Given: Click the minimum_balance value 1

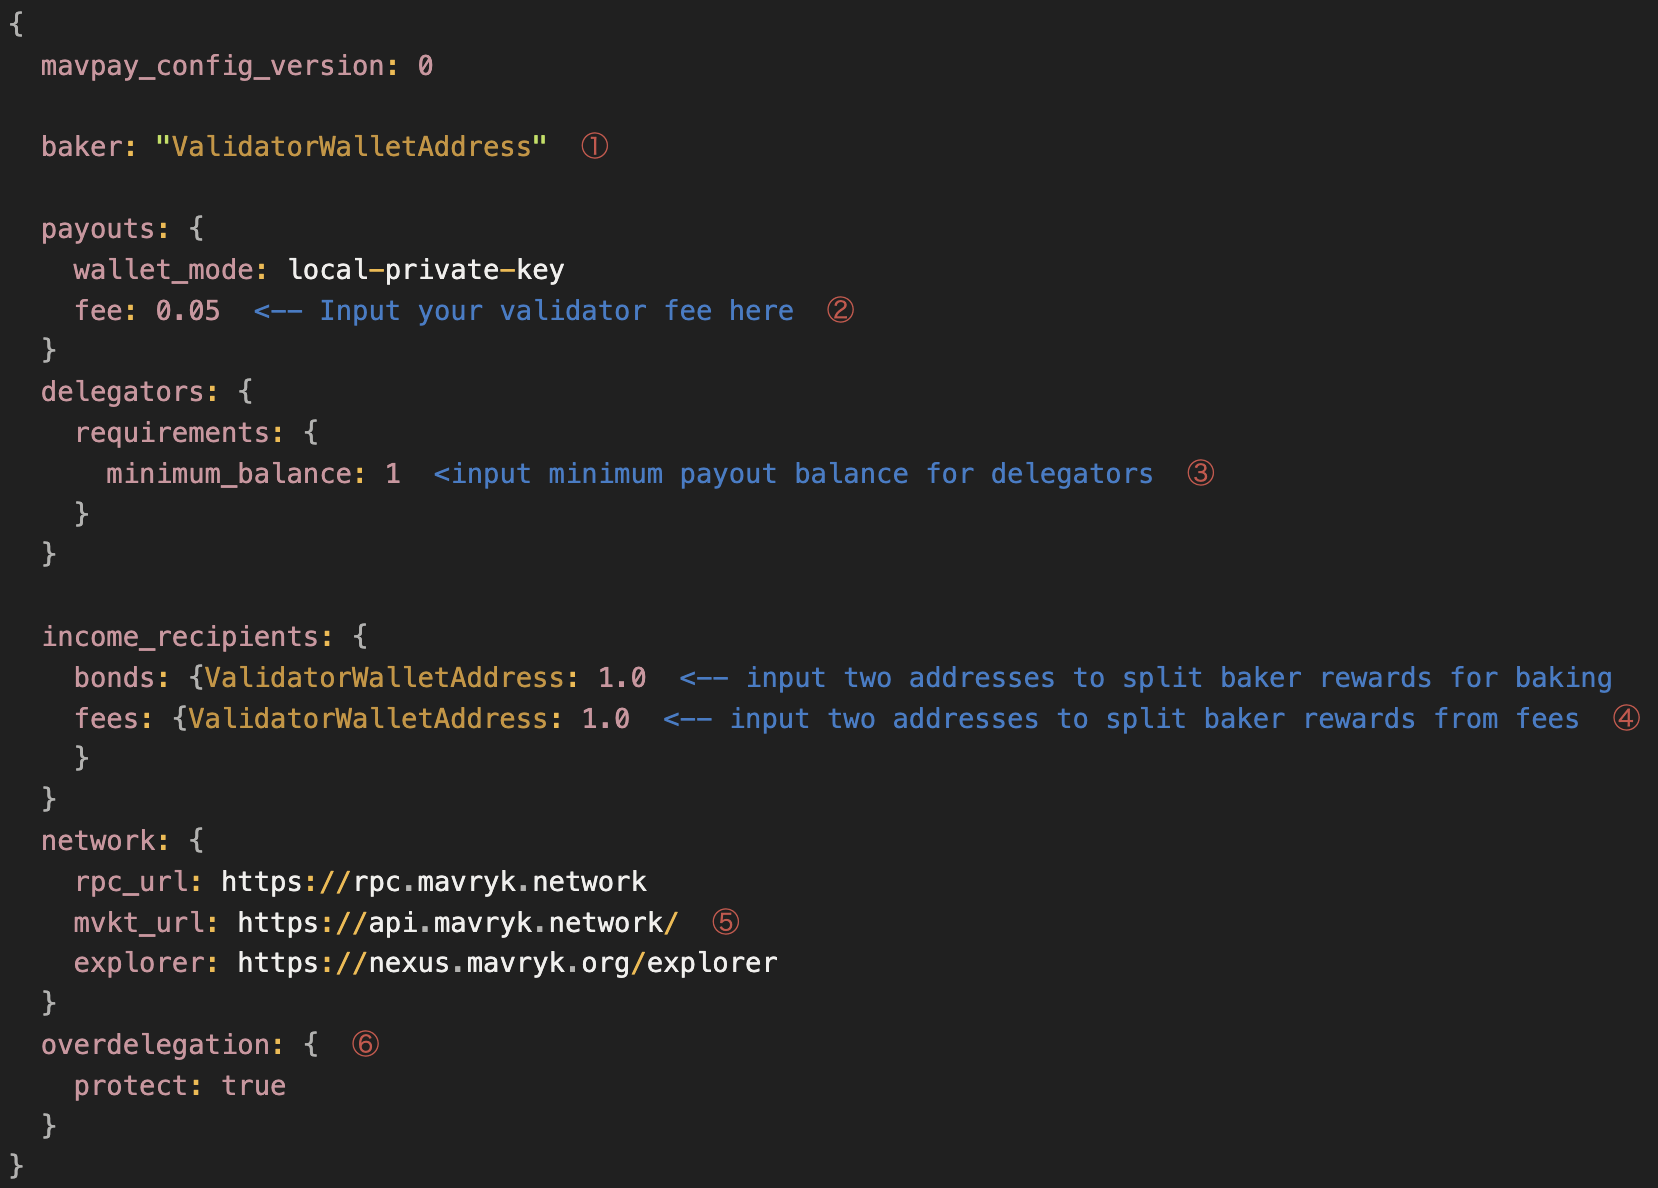Looking at the screenshot, I should [x=393, y=474].
